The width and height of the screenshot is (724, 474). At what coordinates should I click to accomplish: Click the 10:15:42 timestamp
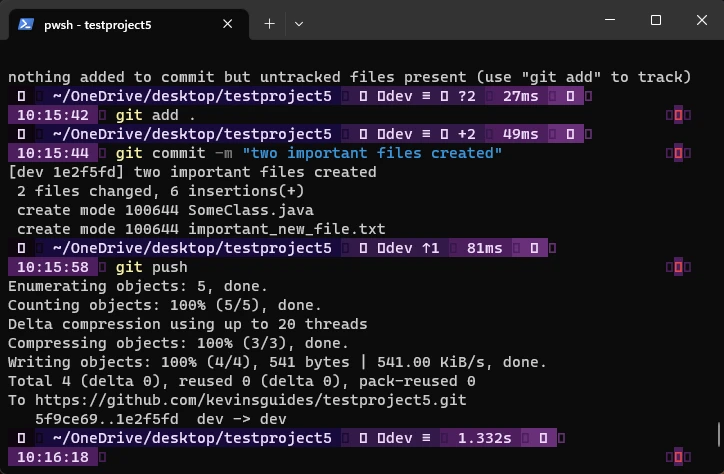coord(53,115)
